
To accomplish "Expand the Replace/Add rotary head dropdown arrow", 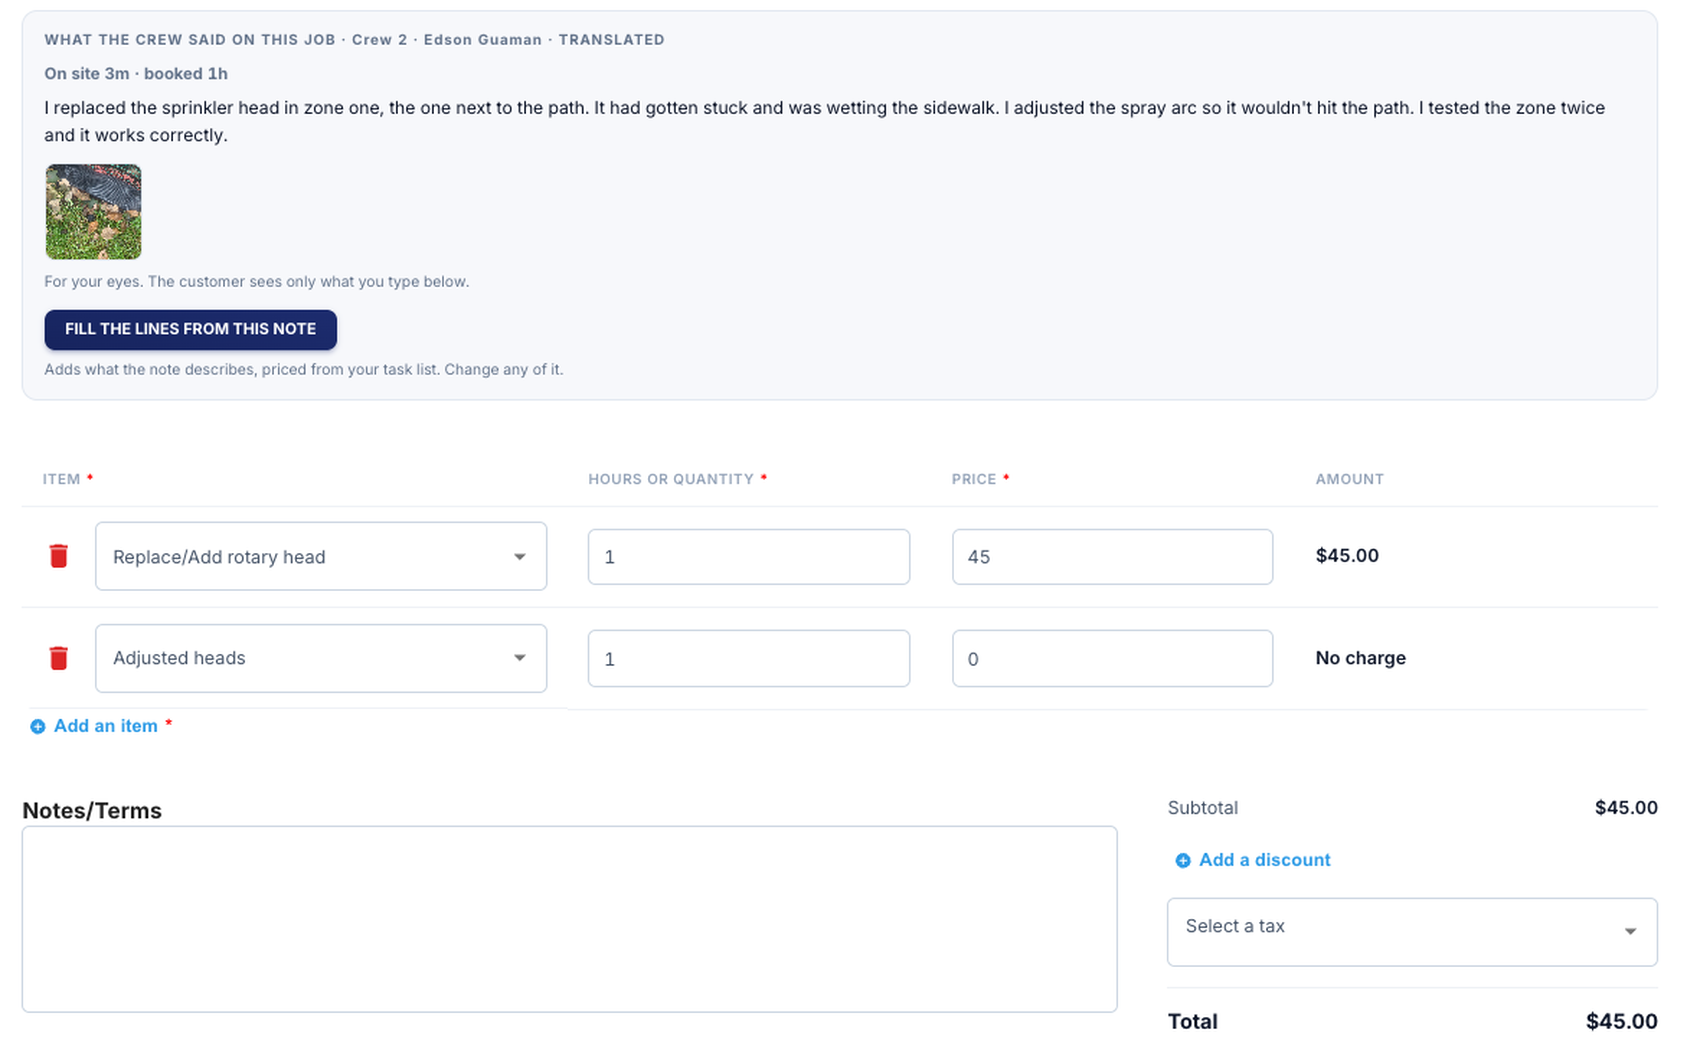I will [520, 557].
